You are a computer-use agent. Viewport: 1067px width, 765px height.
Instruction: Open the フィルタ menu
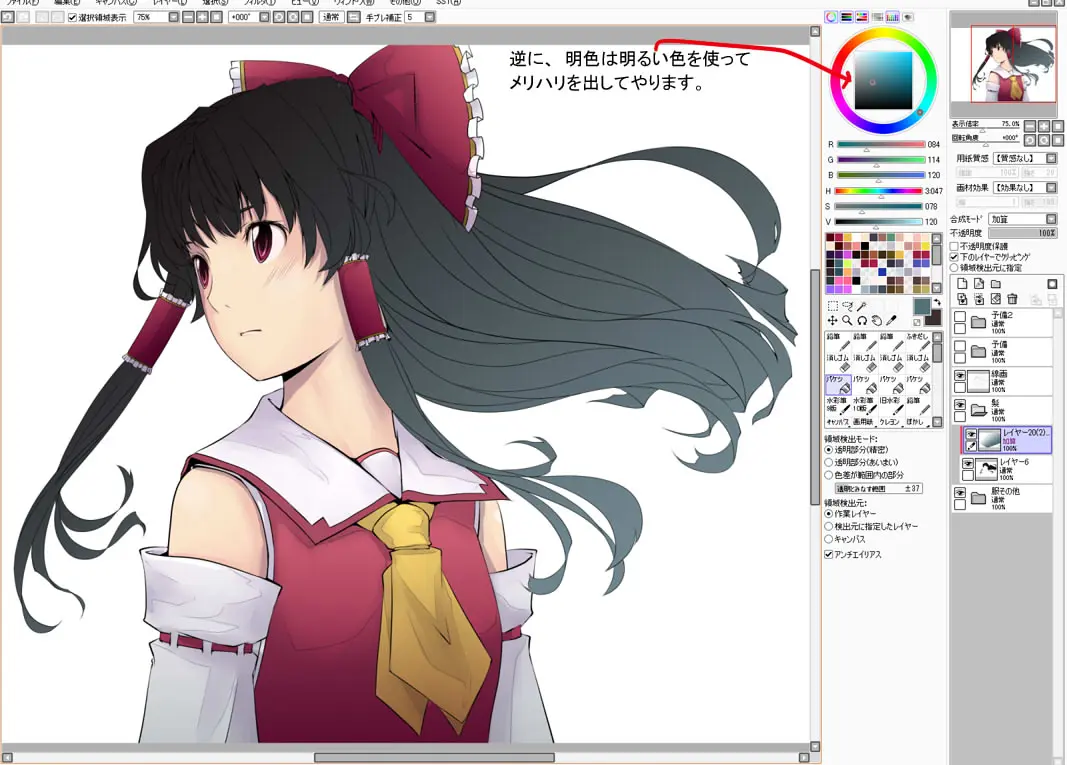259,3
